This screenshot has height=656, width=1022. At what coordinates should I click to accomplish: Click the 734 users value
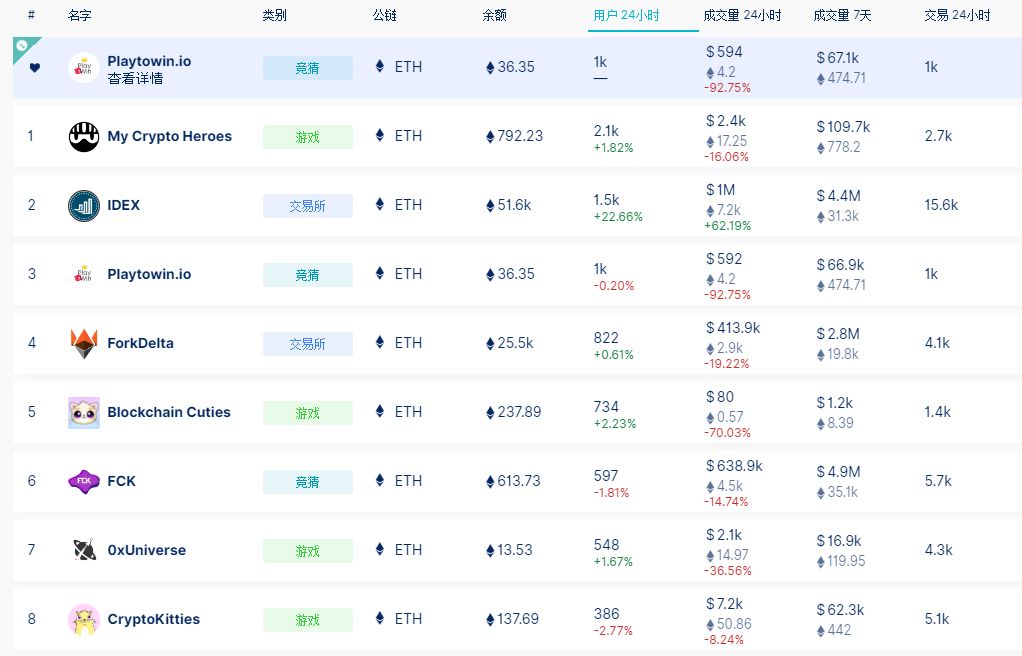pyautogui.click(x=606, y=407)
